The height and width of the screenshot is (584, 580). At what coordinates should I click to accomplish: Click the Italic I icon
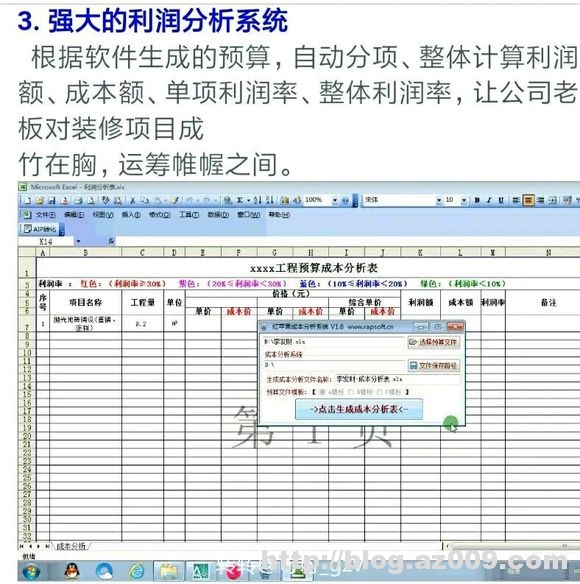tap(489, 200)
